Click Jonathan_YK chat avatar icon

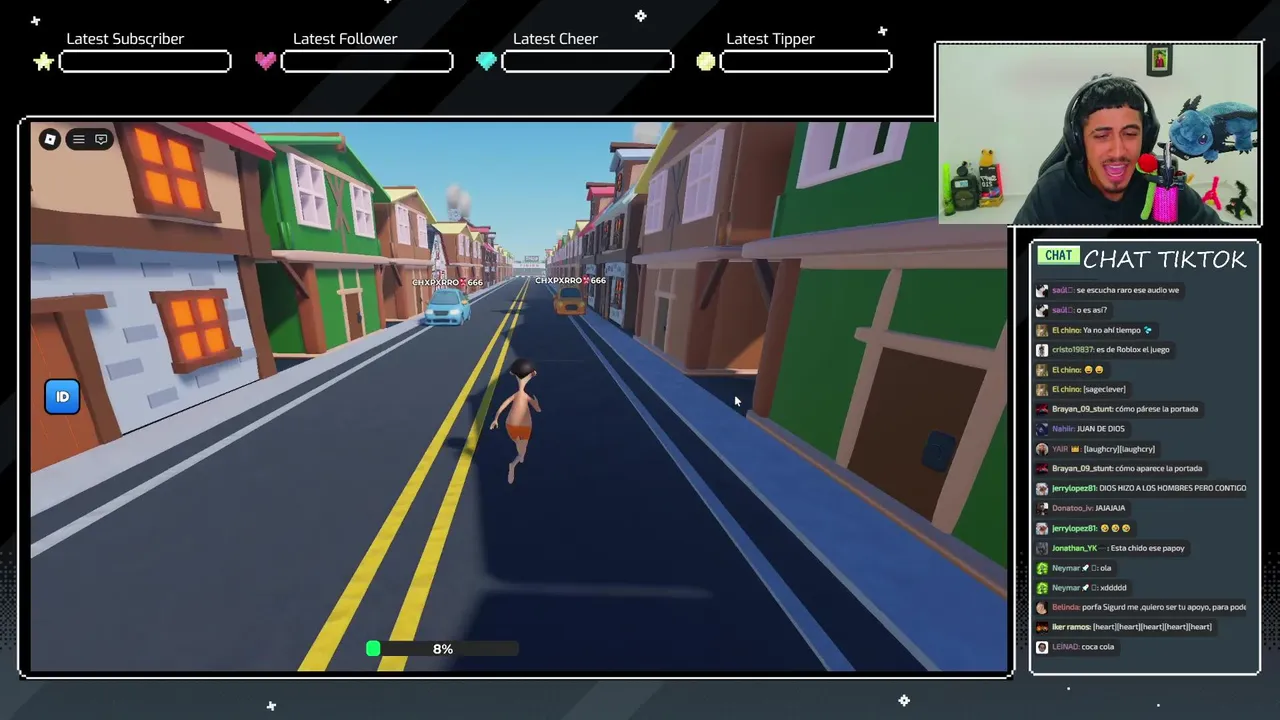pos(1042,548)
